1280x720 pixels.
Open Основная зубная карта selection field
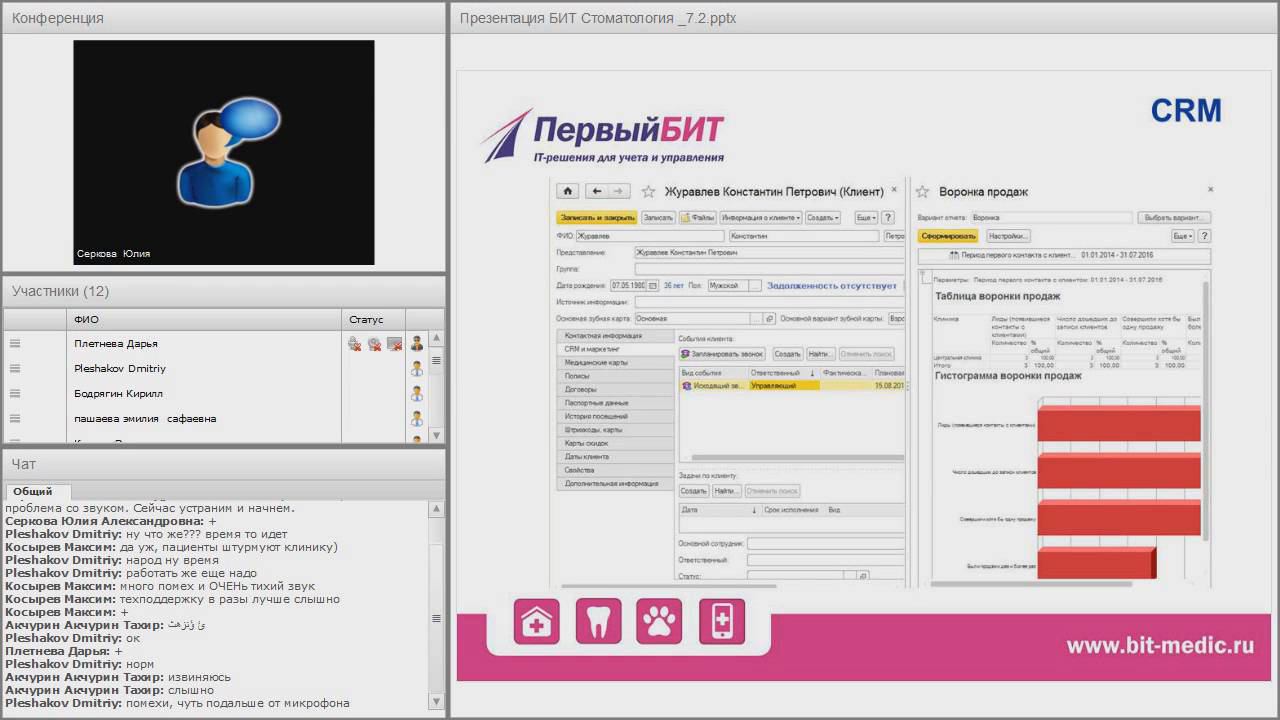point(704,319)
